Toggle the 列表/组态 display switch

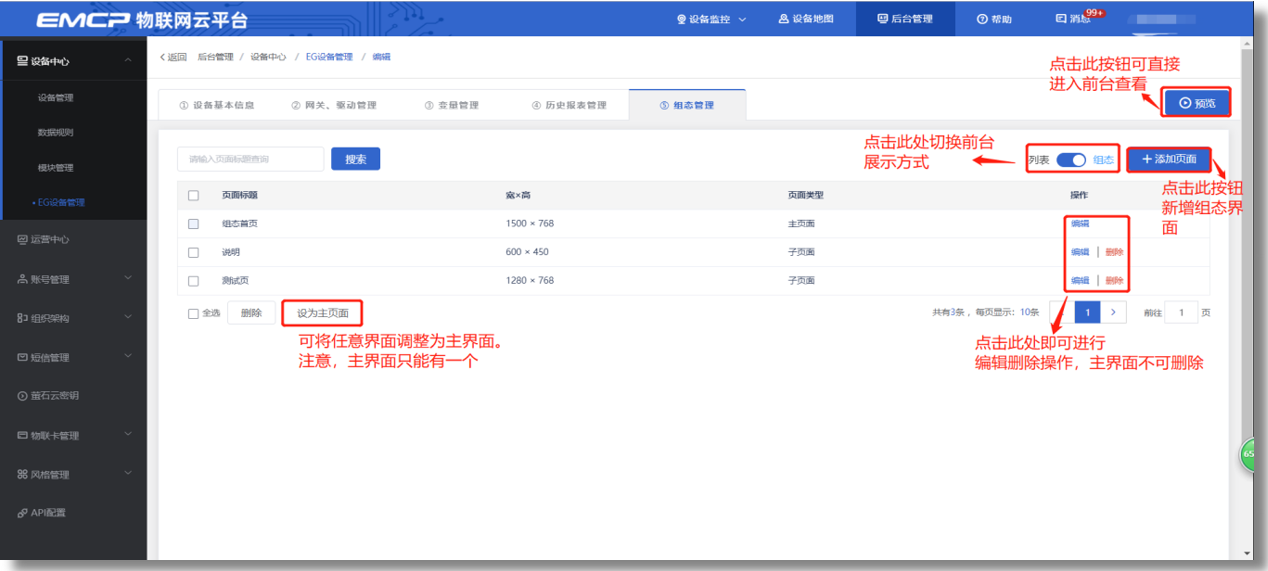click(1071, 160)
